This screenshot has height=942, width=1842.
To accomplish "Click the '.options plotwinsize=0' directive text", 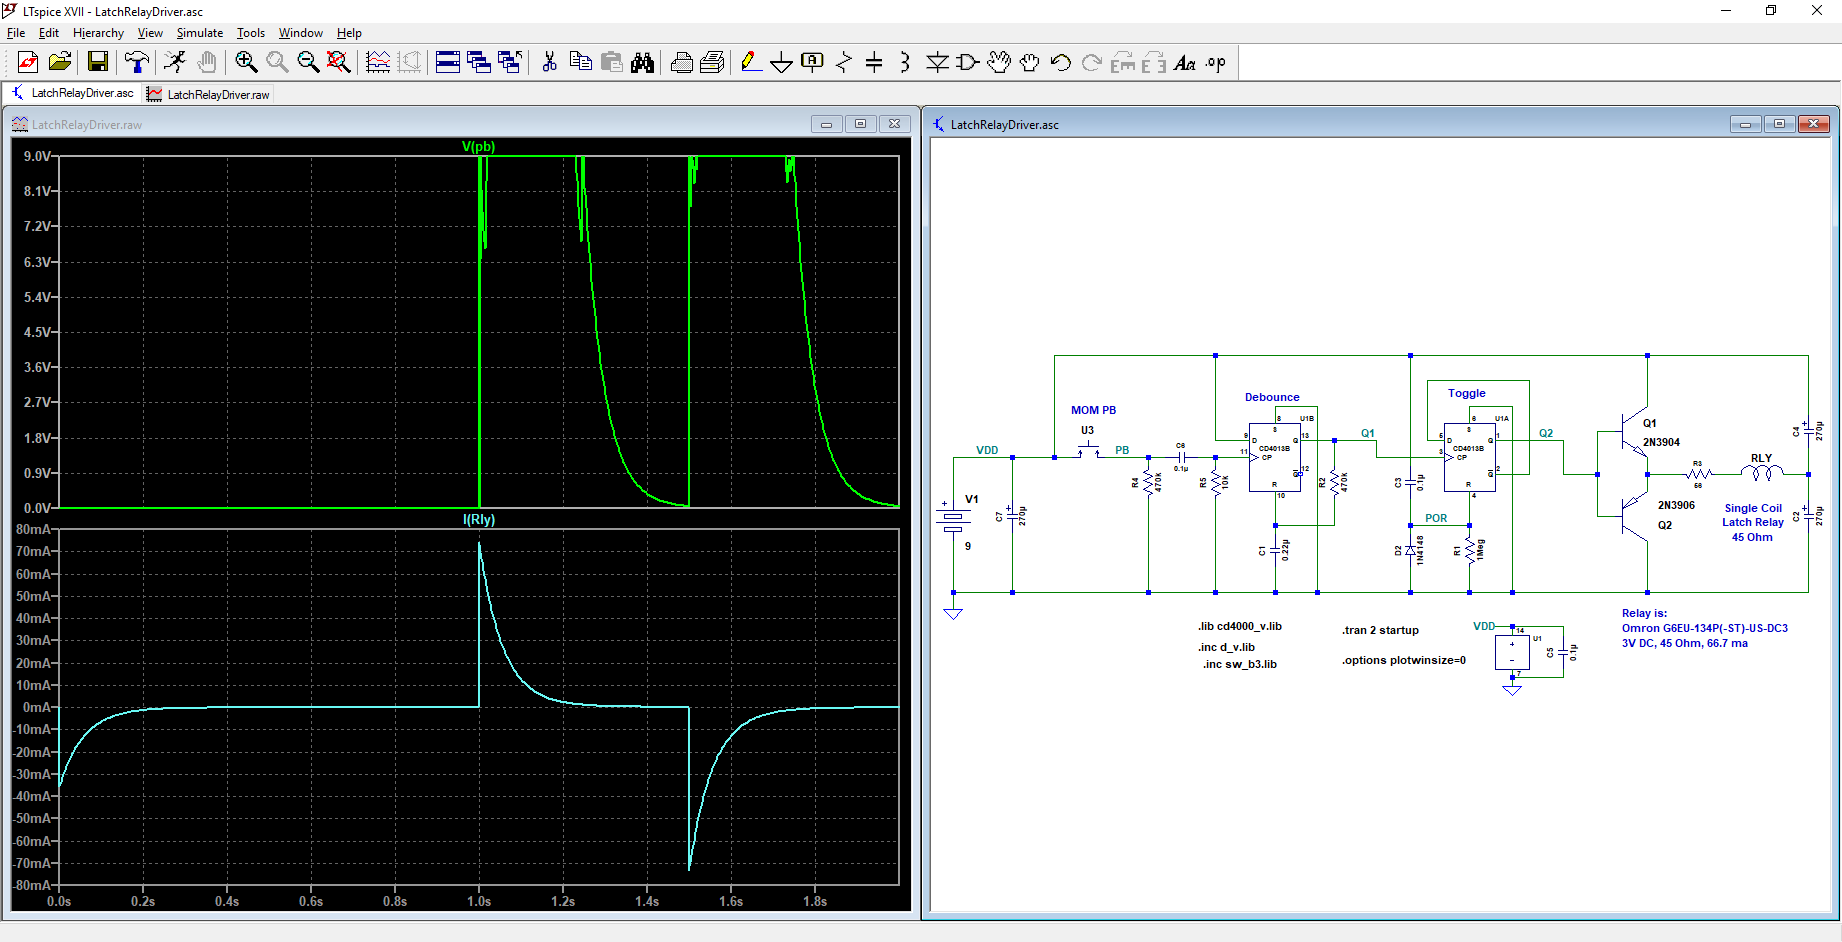I will 1404,660.
